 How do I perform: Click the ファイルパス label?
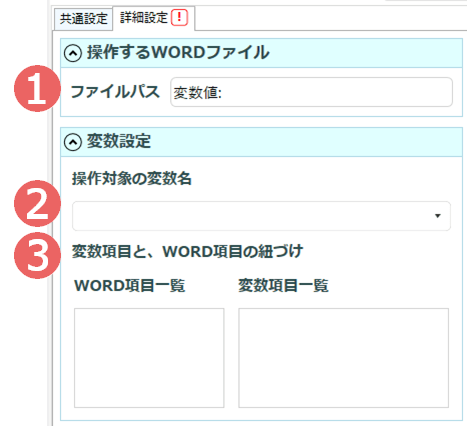tap(115, 92)
